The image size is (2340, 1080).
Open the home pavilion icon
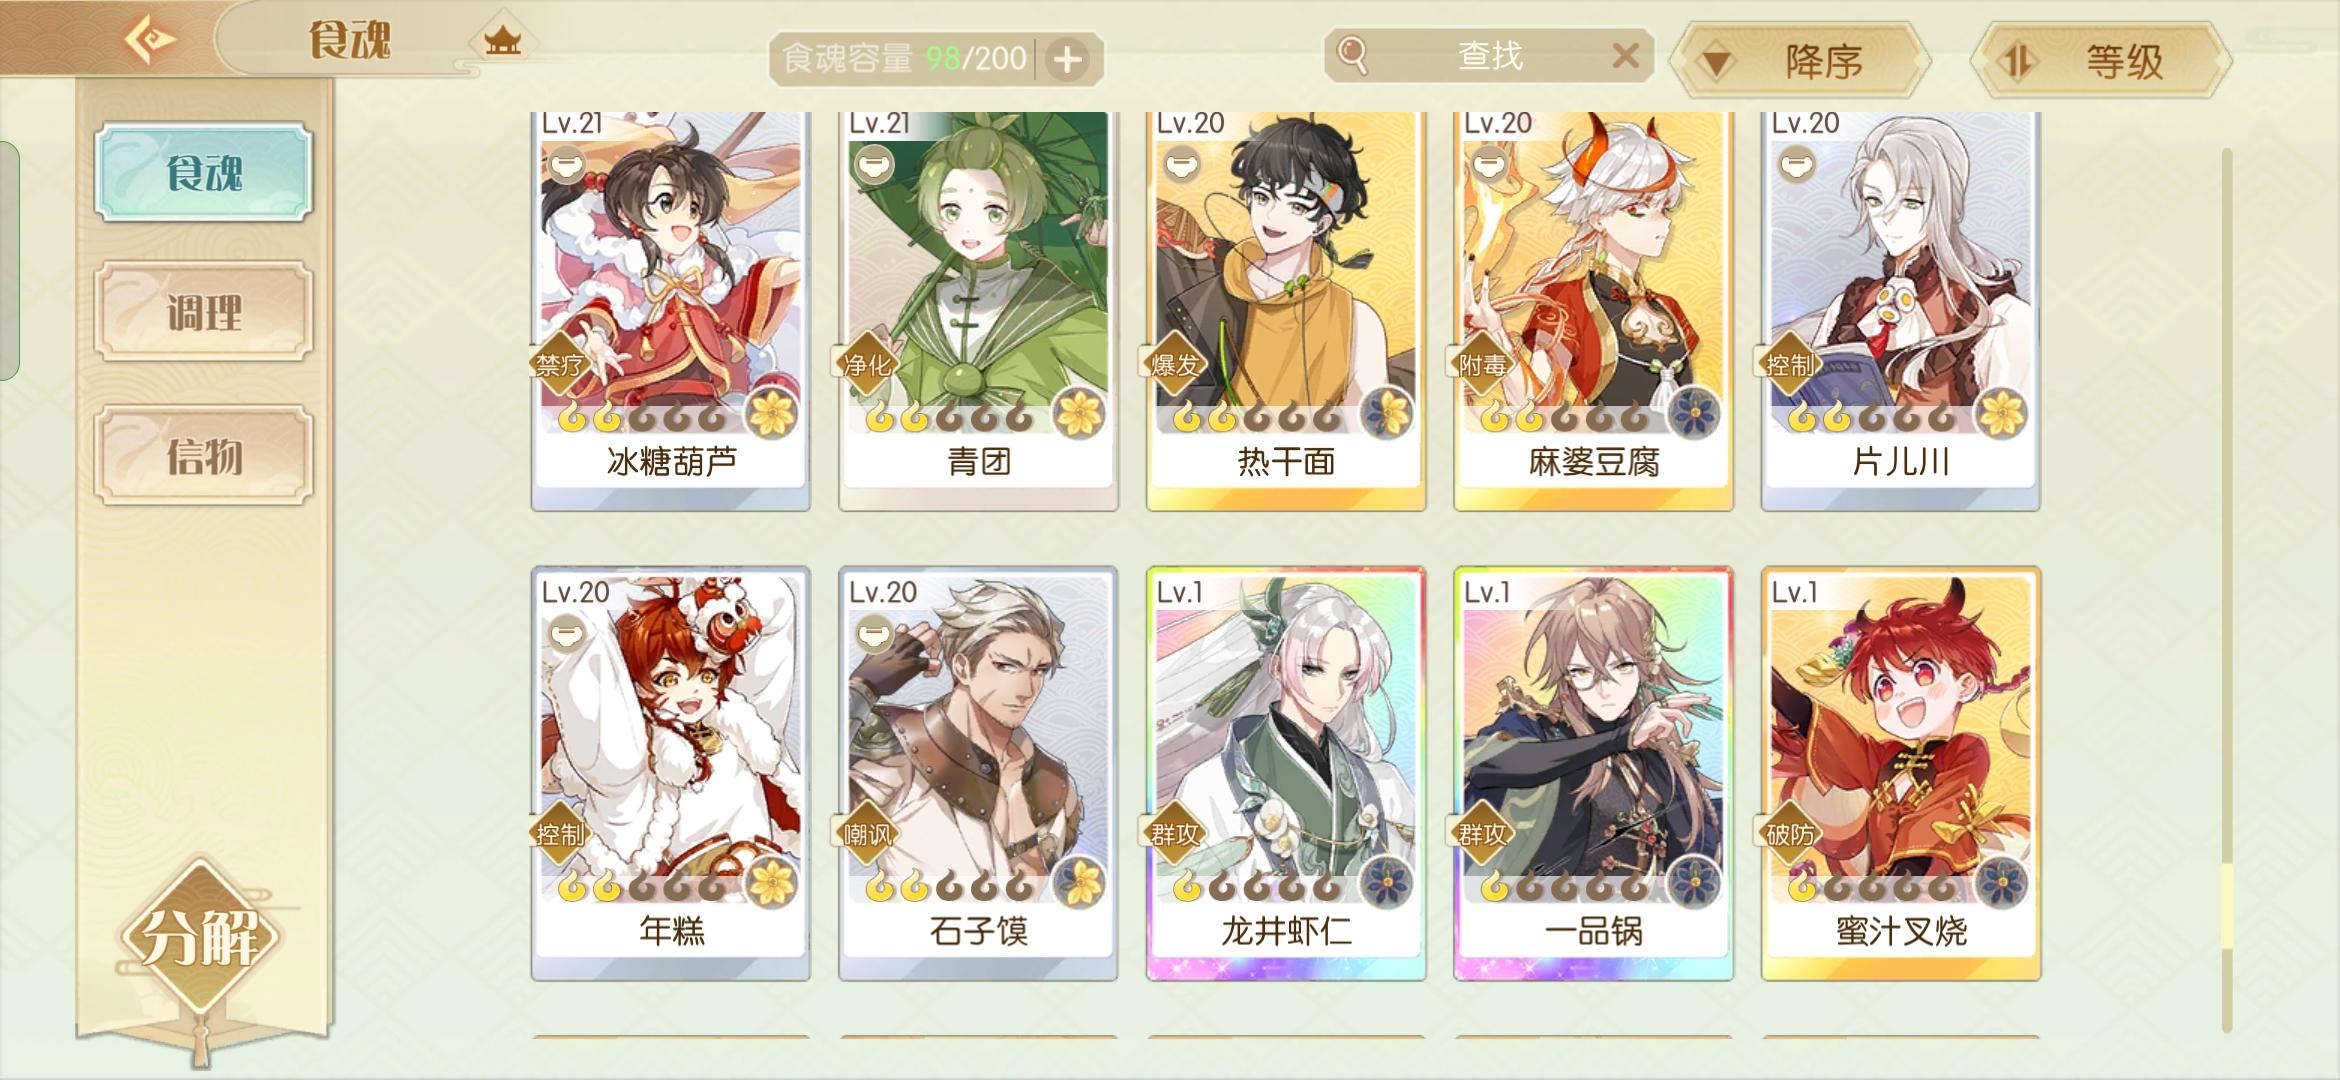(503, 41)
